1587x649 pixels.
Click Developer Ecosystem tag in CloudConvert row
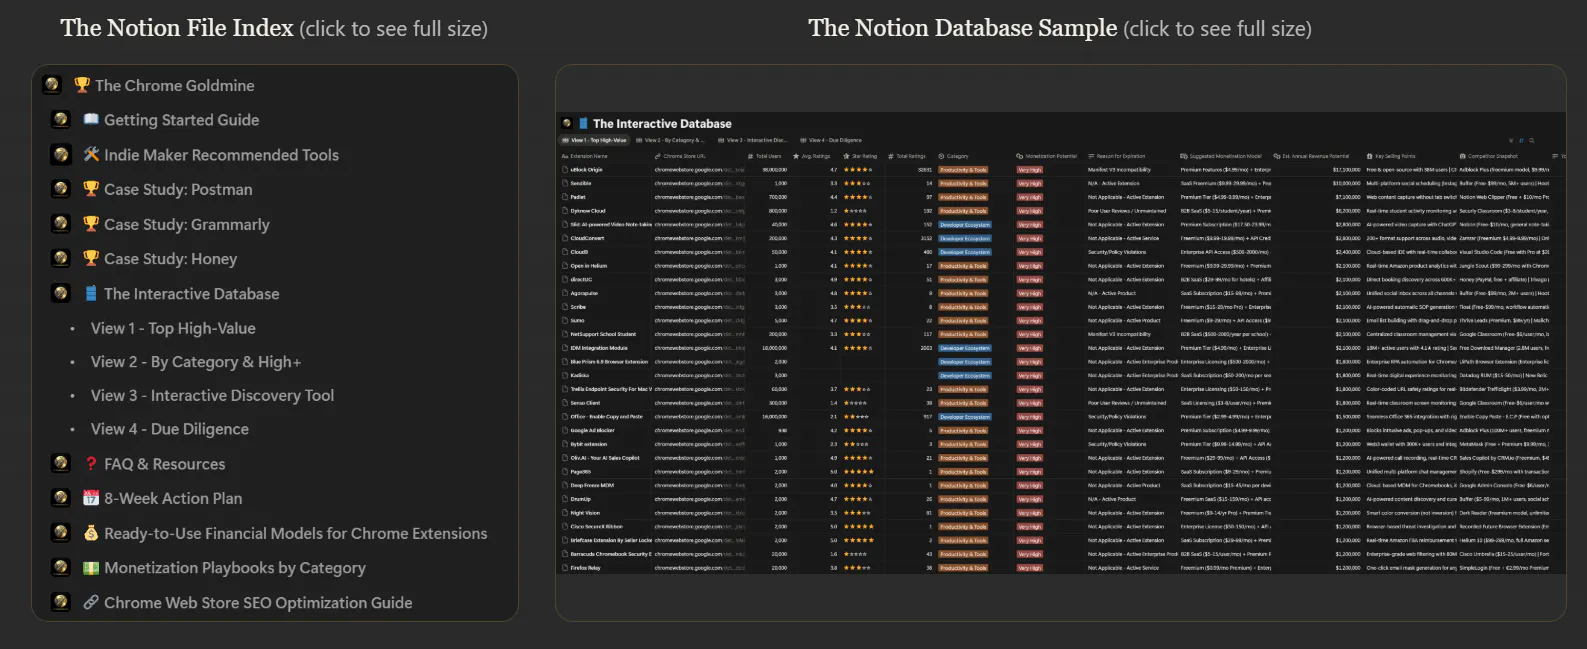(x=965, y=238)
